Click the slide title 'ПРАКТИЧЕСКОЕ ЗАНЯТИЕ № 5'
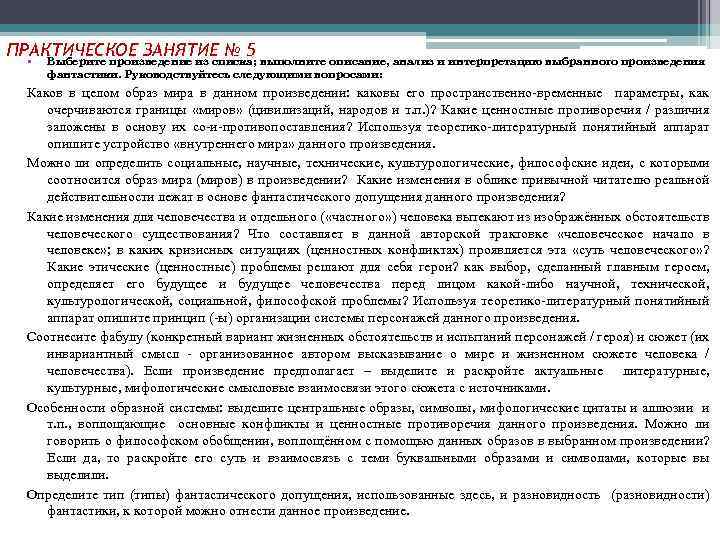720x540 pixels. coord(131,49)
